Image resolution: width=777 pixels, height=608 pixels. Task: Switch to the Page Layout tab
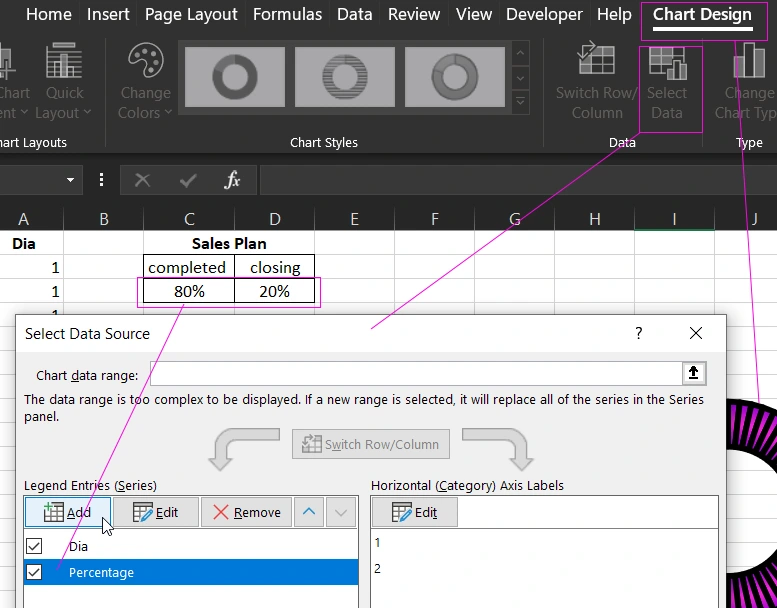pos(191,14)
